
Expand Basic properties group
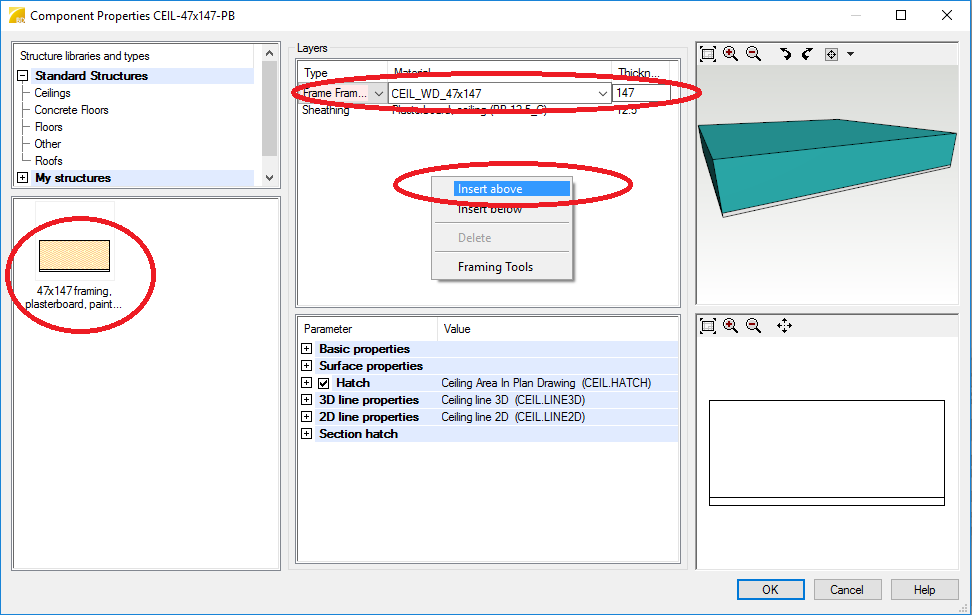click(306, 349)
